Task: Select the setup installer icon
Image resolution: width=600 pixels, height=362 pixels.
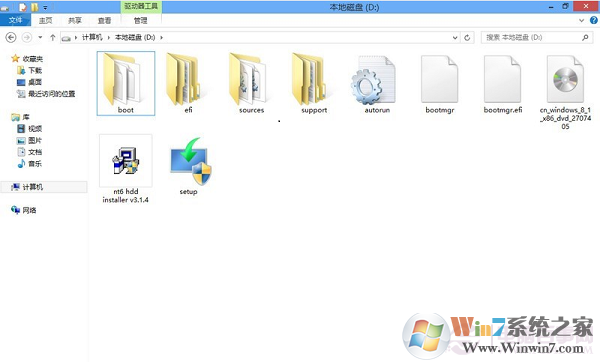Action: 191,161
